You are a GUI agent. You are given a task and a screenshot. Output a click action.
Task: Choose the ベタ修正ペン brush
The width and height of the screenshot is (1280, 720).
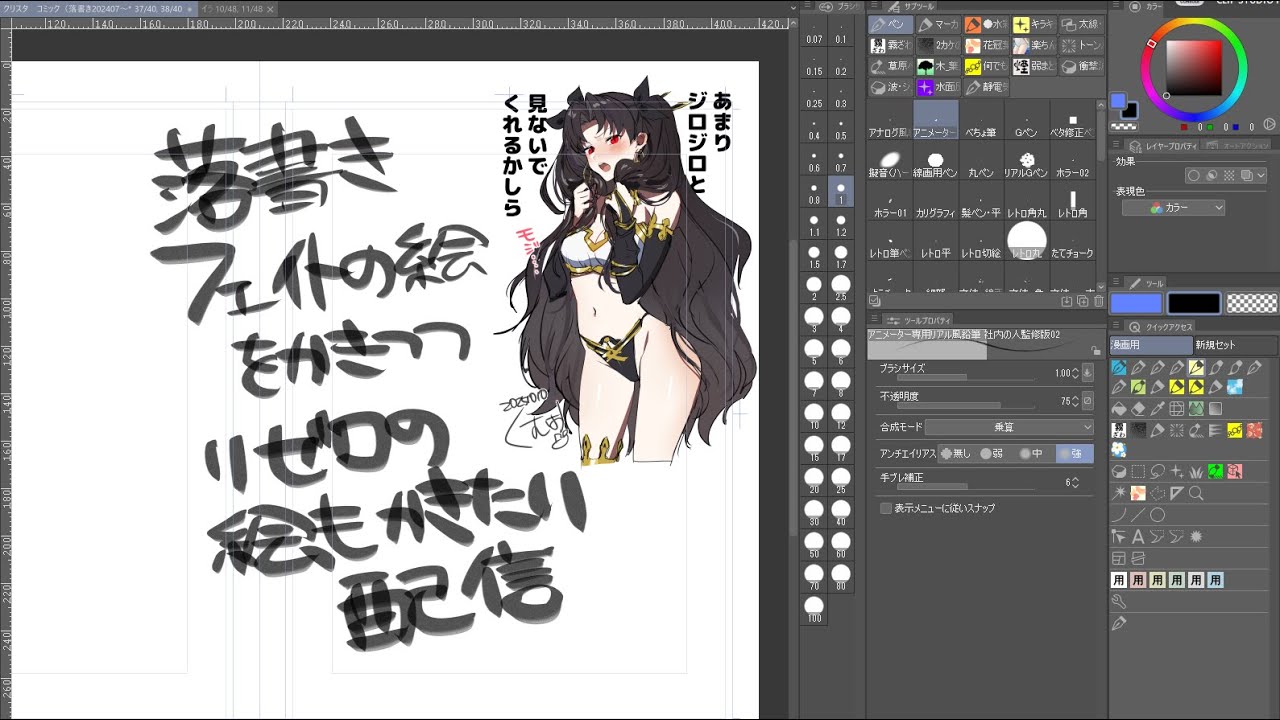pos(1073,119)
